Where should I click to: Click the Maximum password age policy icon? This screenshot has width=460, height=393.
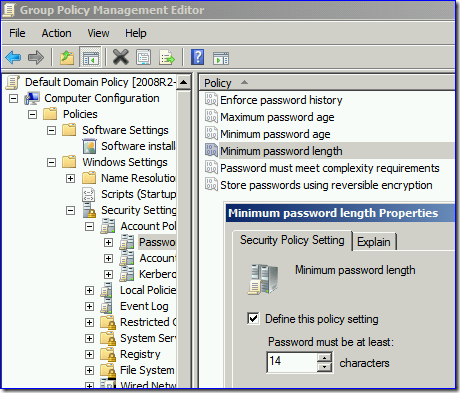(x=211, y=116)
